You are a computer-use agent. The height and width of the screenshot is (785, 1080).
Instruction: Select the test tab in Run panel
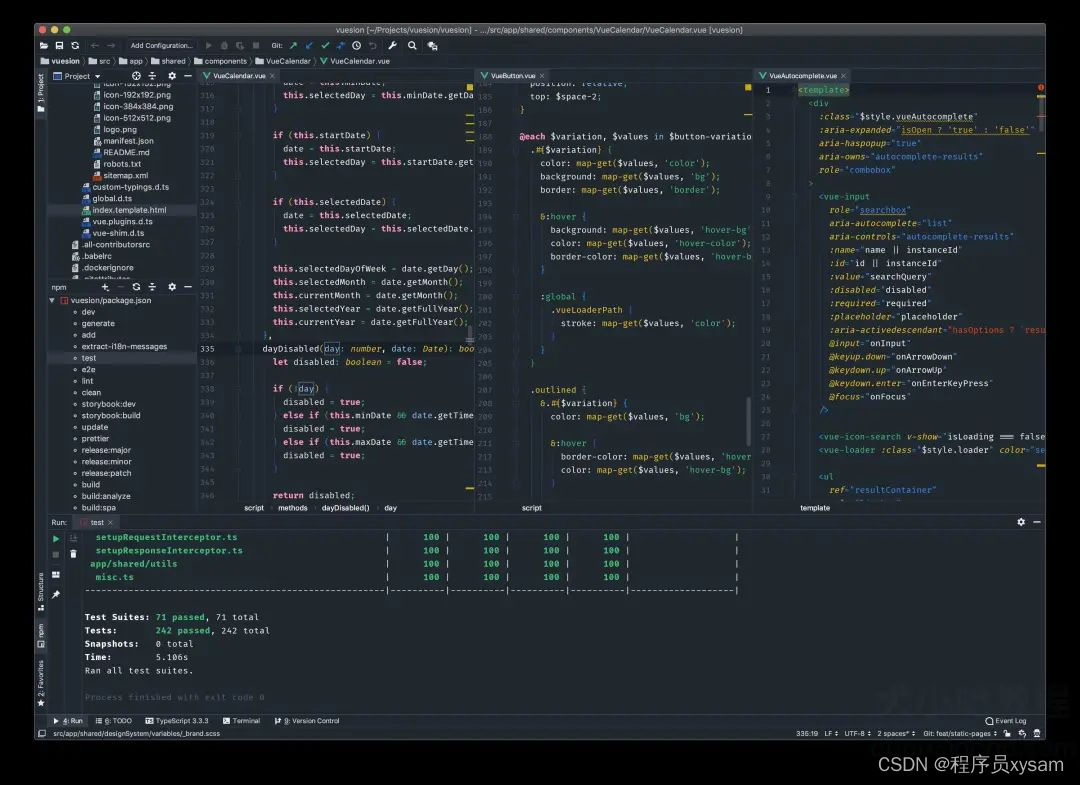coord(96,523)
